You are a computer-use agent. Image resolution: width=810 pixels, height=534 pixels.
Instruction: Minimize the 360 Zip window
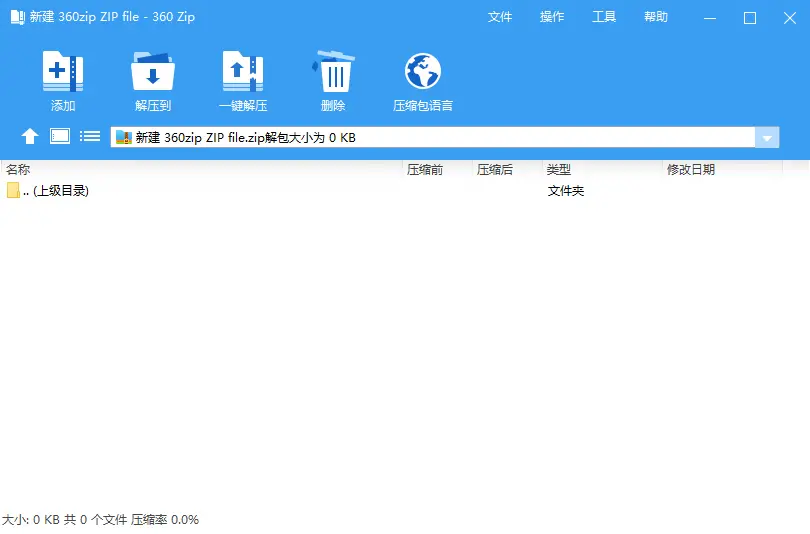coord(710,18)
